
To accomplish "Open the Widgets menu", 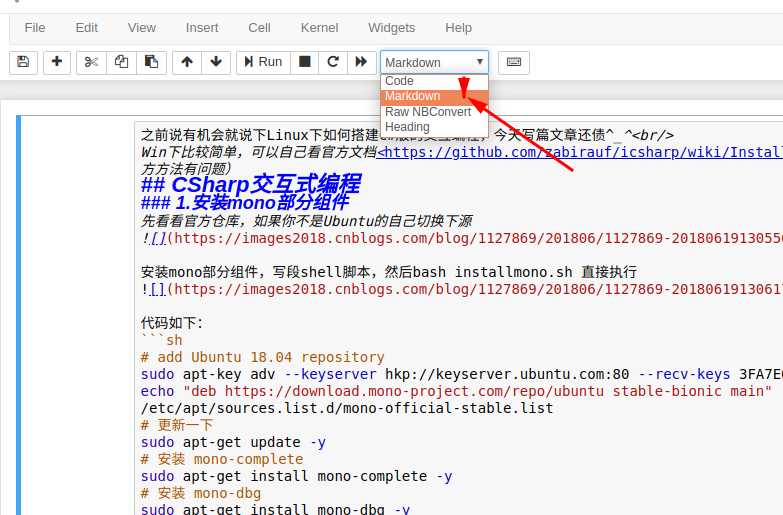I will point(392,28).
